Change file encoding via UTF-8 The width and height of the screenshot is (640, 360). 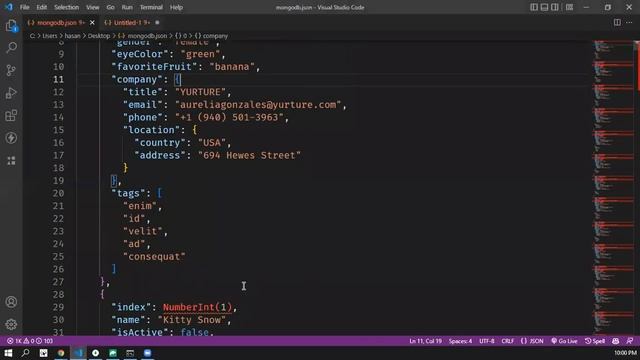[x=487, y=341]
